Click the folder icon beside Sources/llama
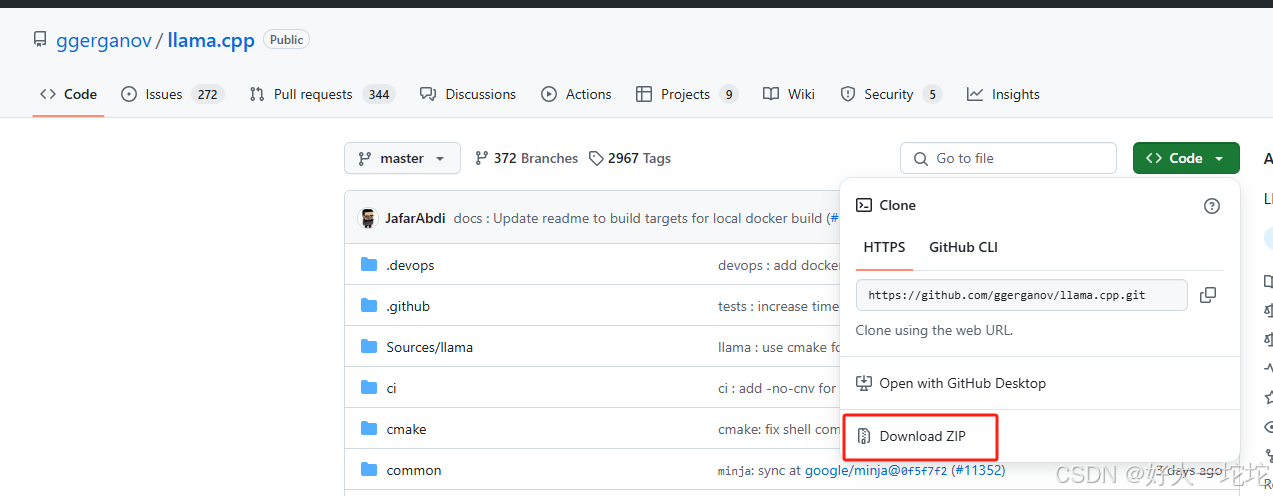 coord(369,347)
